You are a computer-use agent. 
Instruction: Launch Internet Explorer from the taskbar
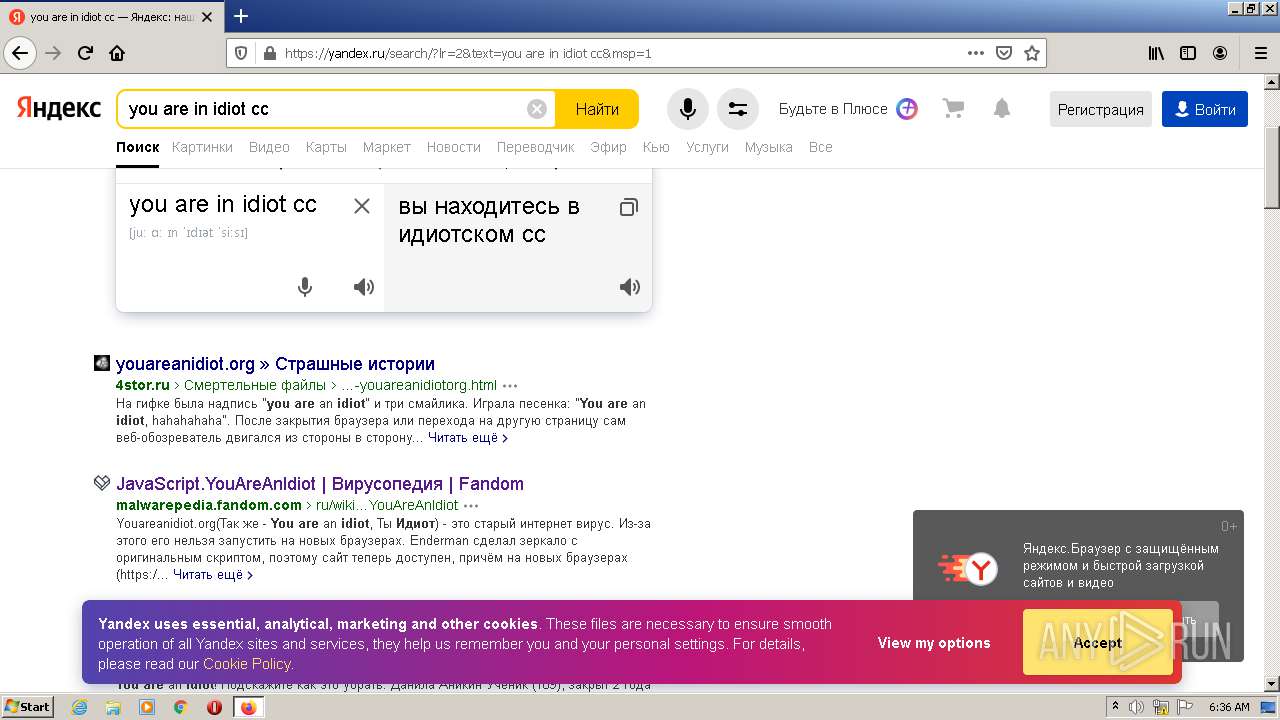point(79,707)
